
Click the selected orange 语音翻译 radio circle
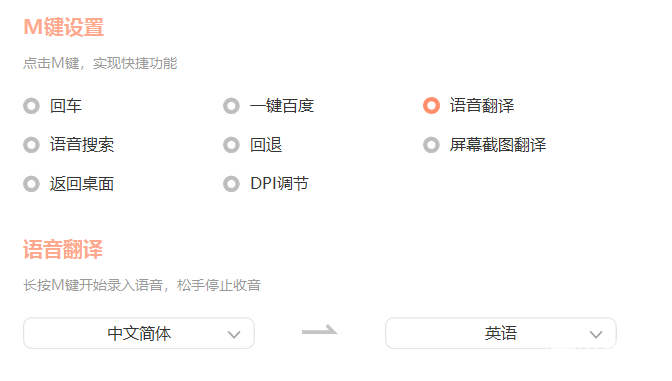pos(431,106)
